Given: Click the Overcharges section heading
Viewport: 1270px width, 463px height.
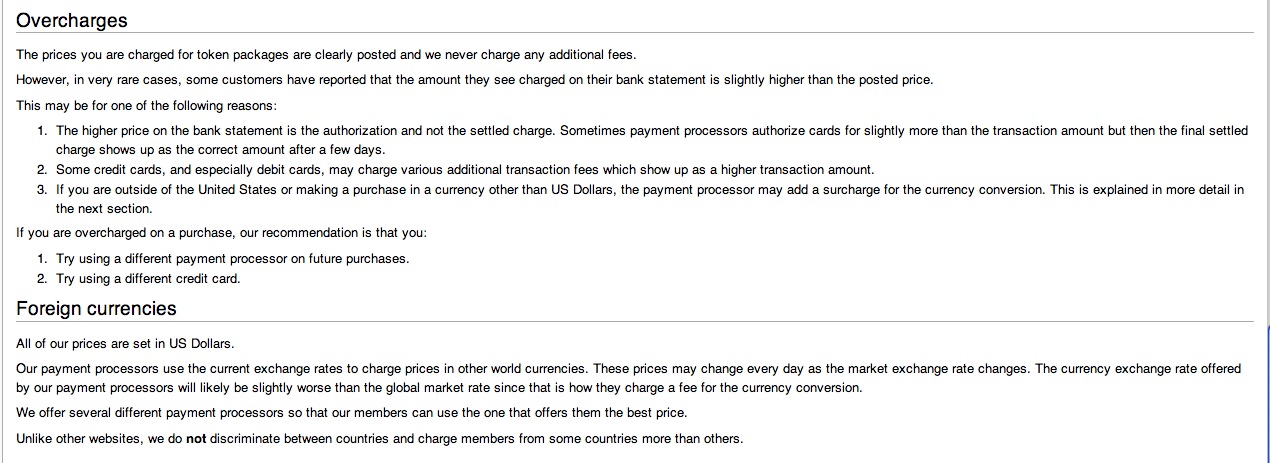Looking at the screenshot, I should point(71,20).
